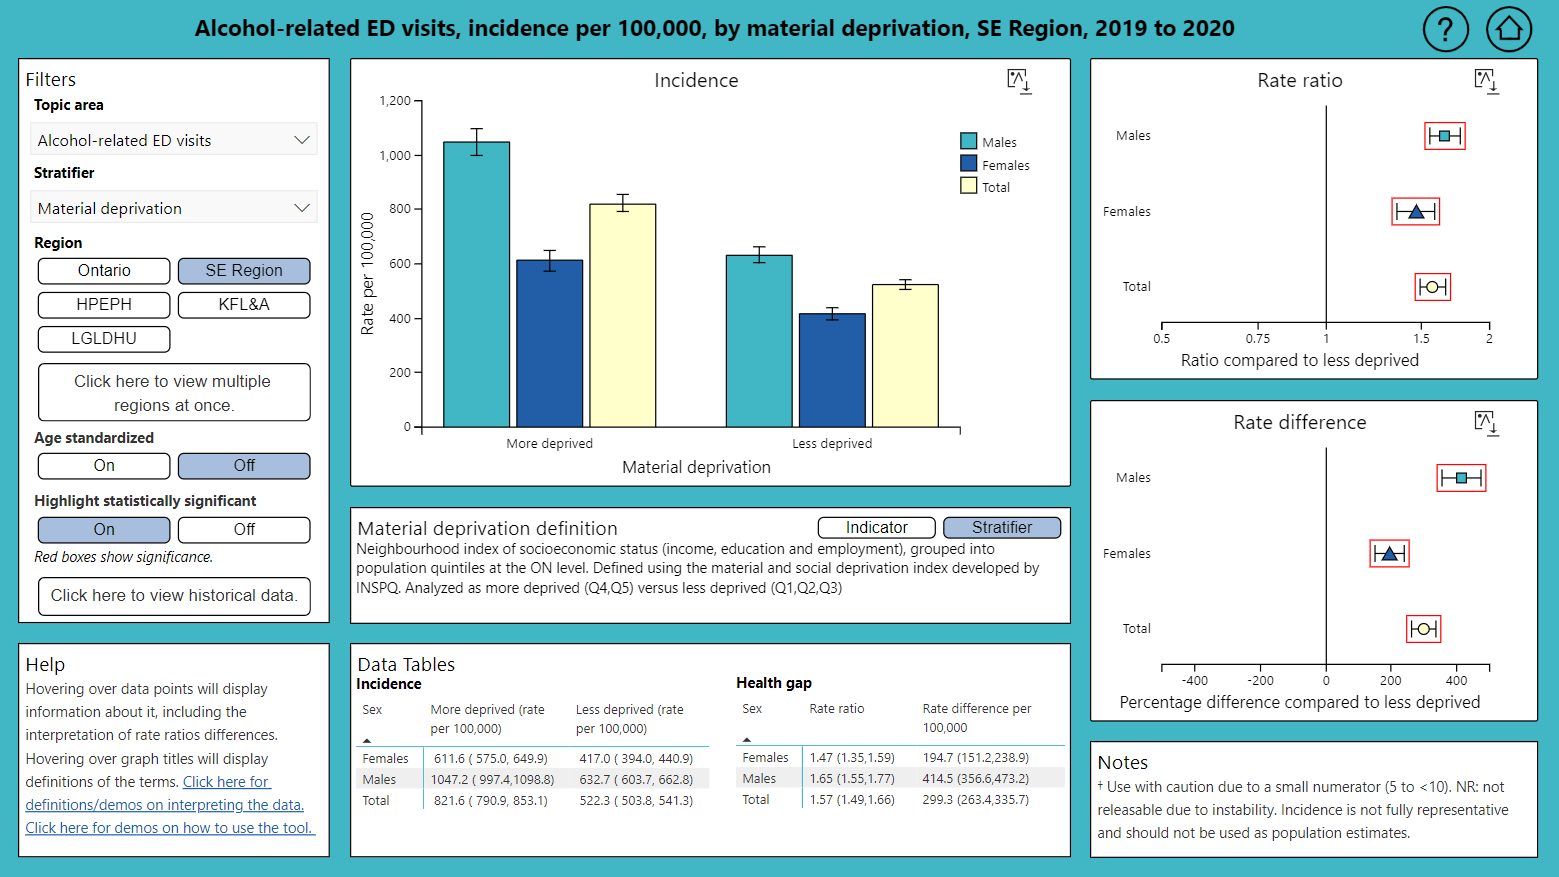Click the Less deprived Total bar
Viewport: 1559px width, 877px height.
pyautogui.click(x=905, y=356)
